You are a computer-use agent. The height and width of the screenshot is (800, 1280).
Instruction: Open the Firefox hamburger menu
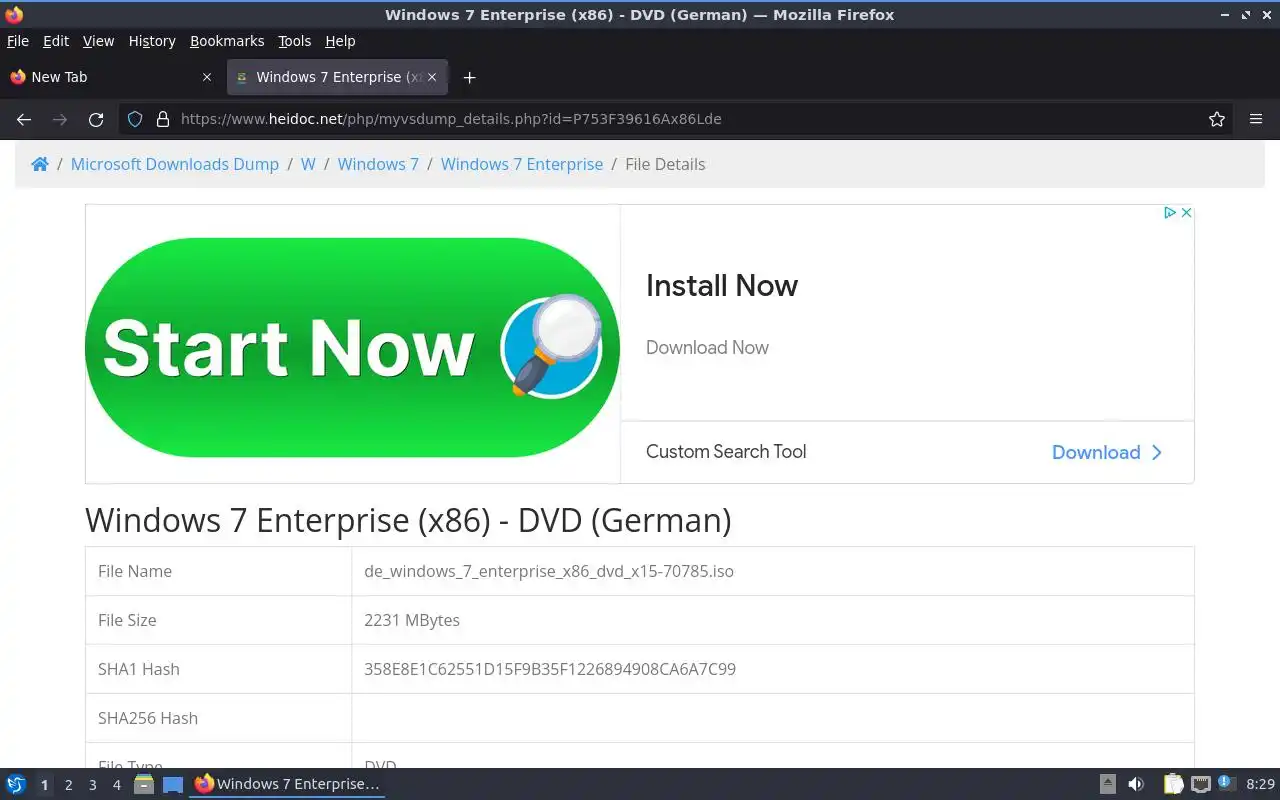pyautogui.click(x=1256, y=119)
